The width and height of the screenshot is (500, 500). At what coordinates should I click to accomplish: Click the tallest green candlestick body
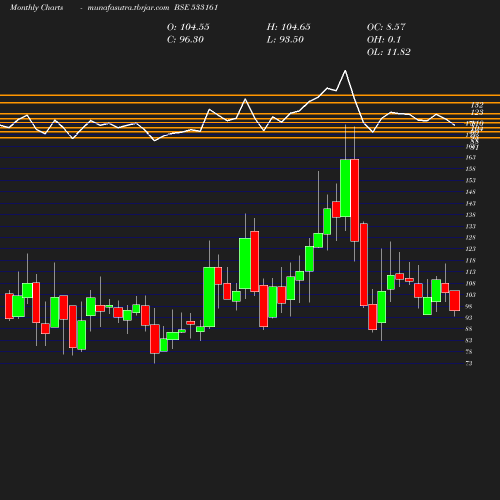[209, 297]
